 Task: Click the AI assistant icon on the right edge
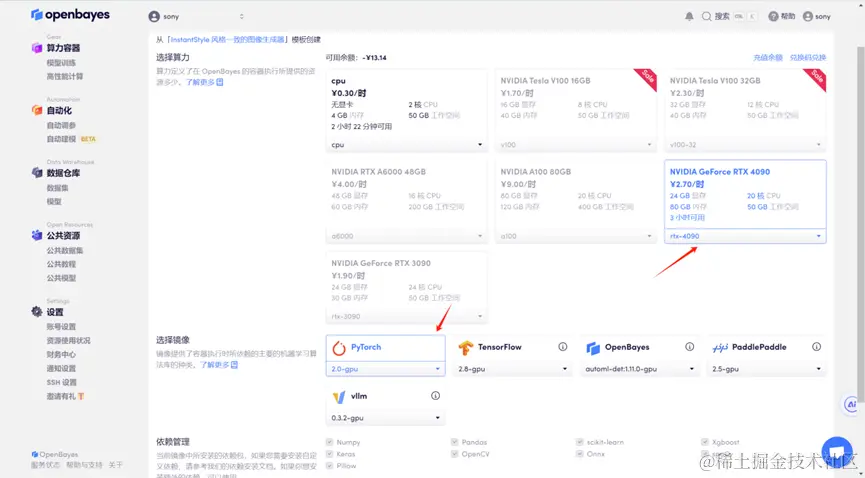pyautogui.click(x=851, y=404)
